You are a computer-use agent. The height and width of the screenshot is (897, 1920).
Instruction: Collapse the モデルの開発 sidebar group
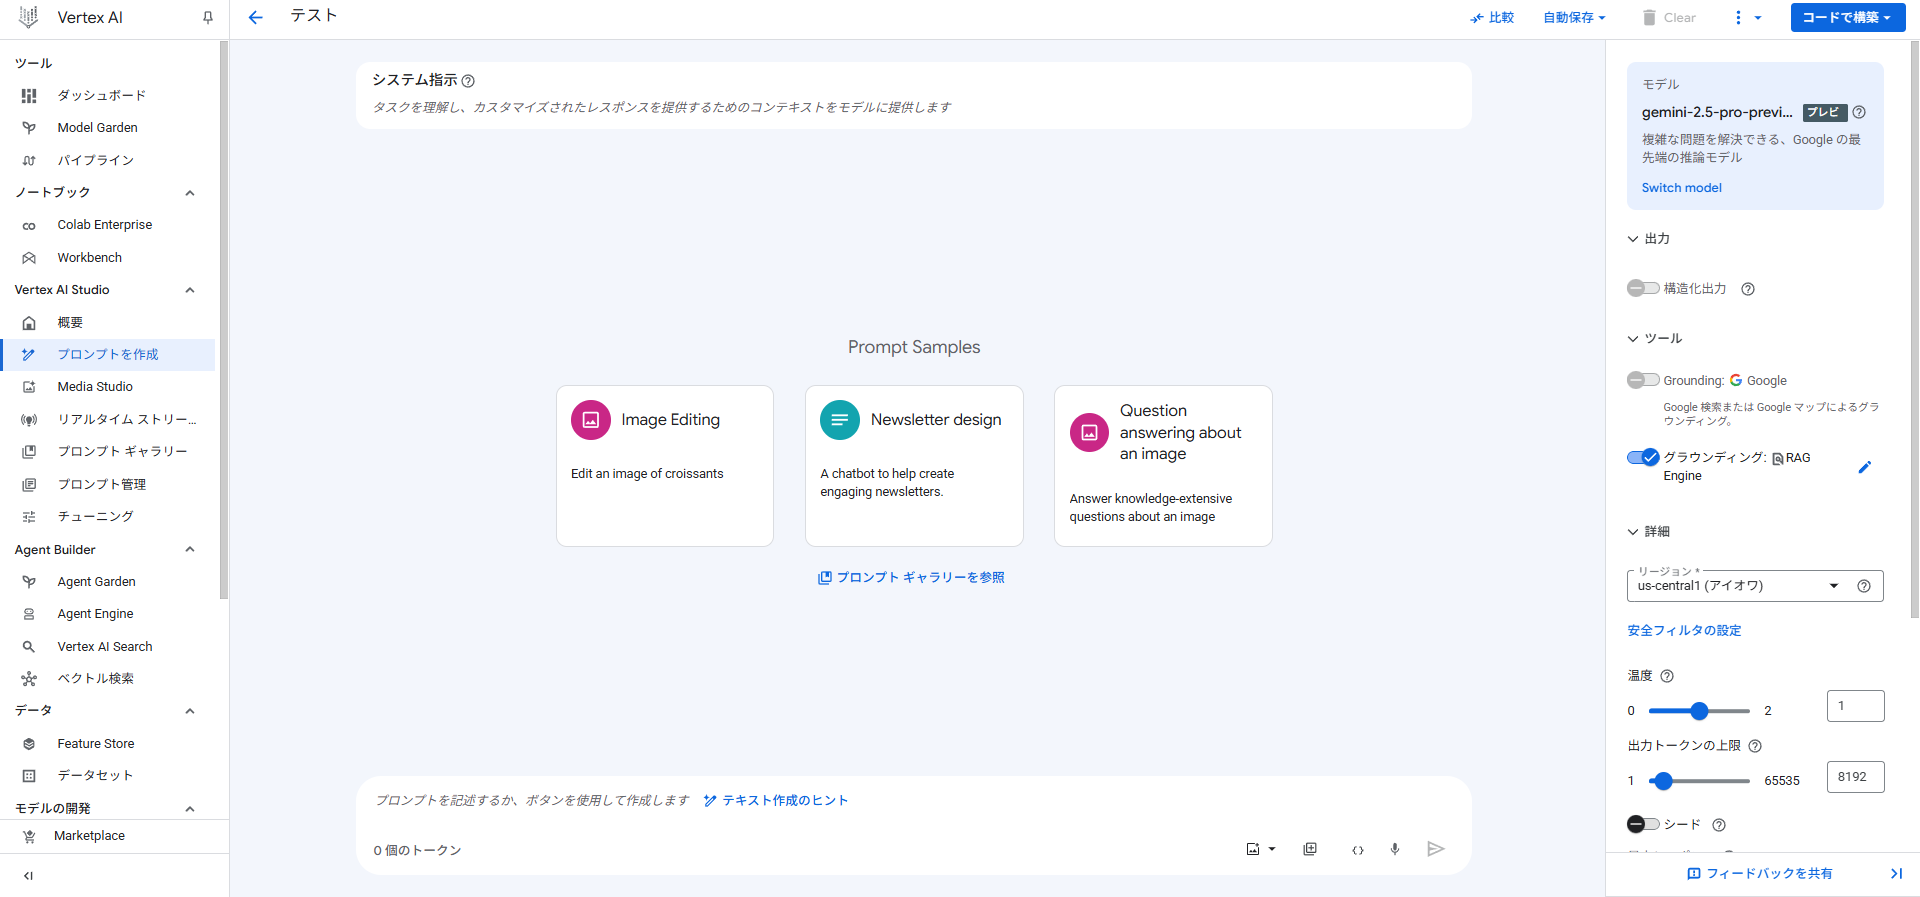coord(190,809)
